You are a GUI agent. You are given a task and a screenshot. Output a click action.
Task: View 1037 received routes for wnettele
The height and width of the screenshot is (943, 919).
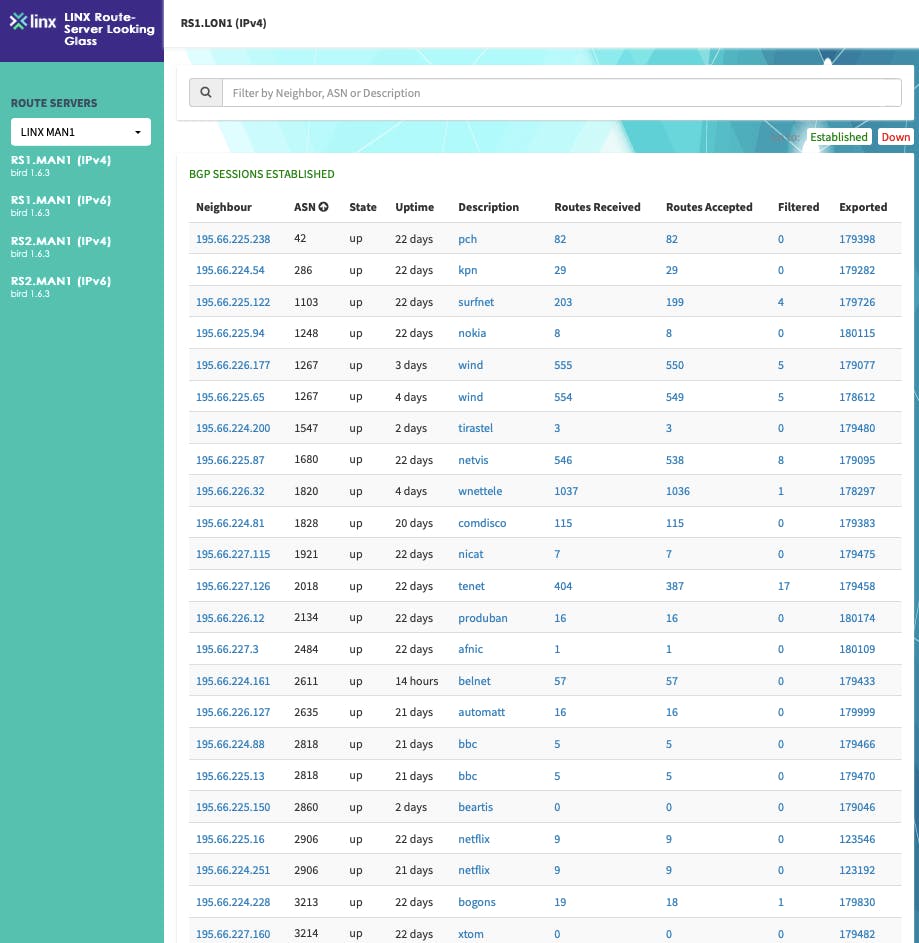click(x=566, y=491)
